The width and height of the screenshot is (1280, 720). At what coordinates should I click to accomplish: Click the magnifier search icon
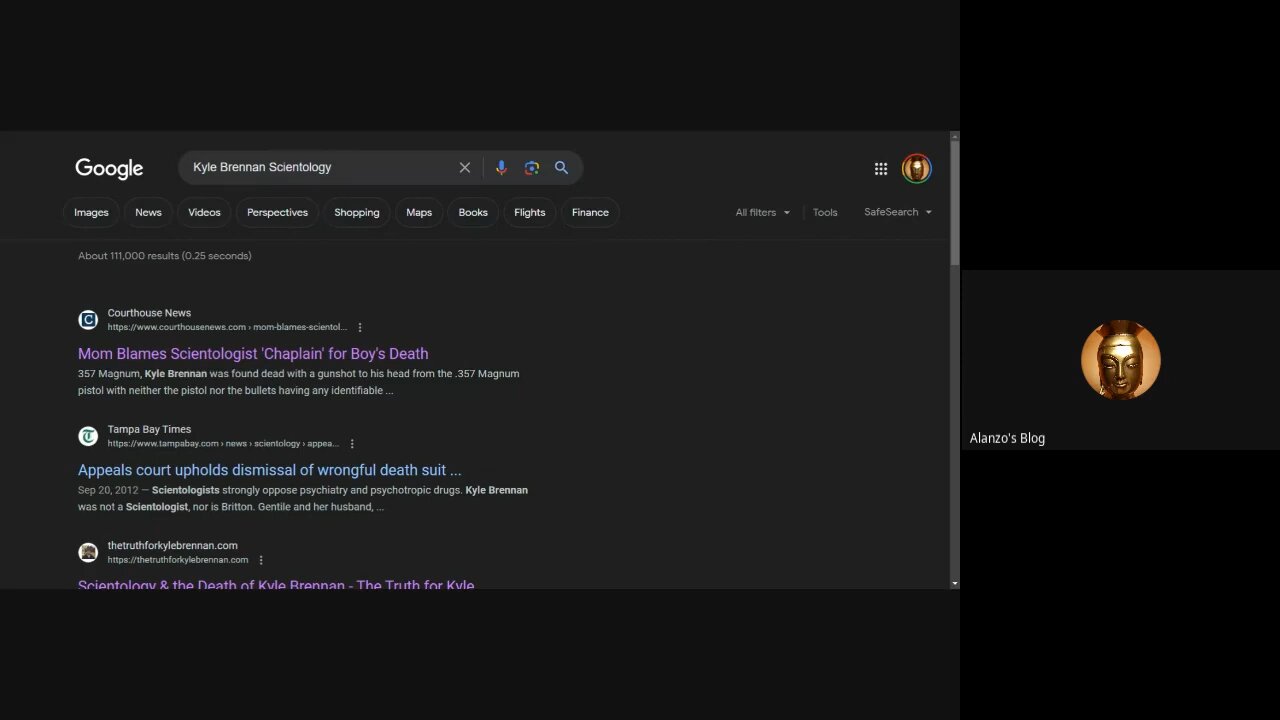(561, 168)
